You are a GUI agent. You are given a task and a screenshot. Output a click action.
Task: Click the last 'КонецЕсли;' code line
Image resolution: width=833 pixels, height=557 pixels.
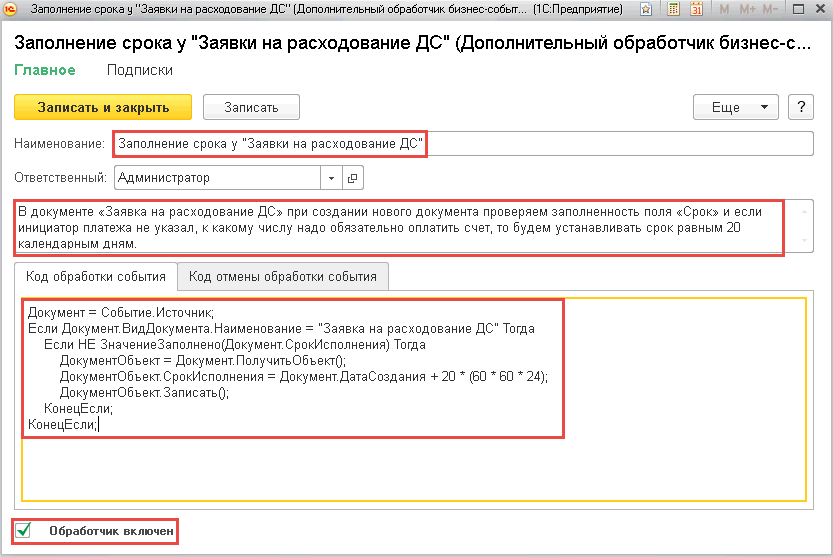pos(63,425)
